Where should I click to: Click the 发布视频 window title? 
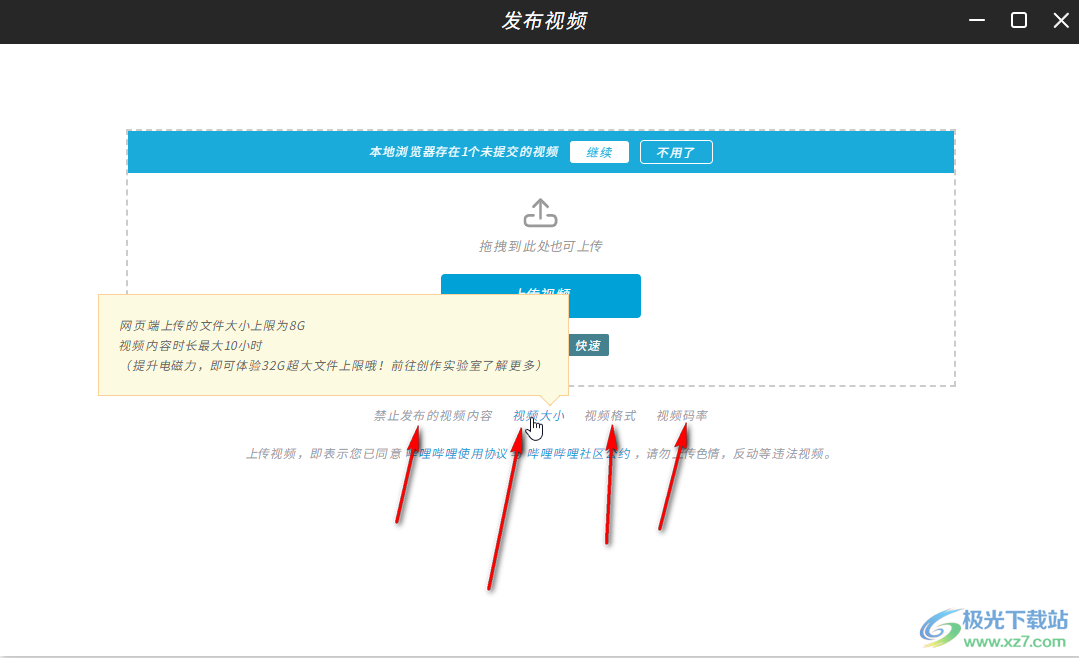[544, 21]
